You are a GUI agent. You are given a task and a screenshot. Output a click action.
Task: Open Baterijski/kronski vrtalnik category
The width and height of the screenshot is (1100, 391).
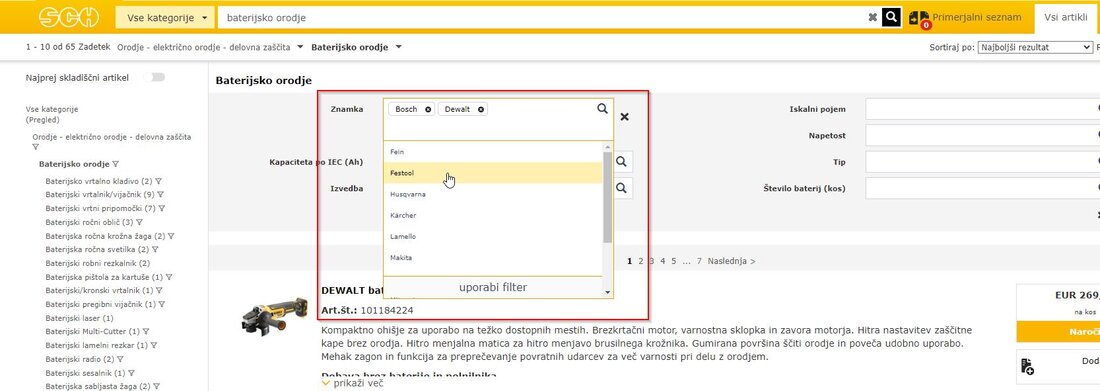click(99, 291)
